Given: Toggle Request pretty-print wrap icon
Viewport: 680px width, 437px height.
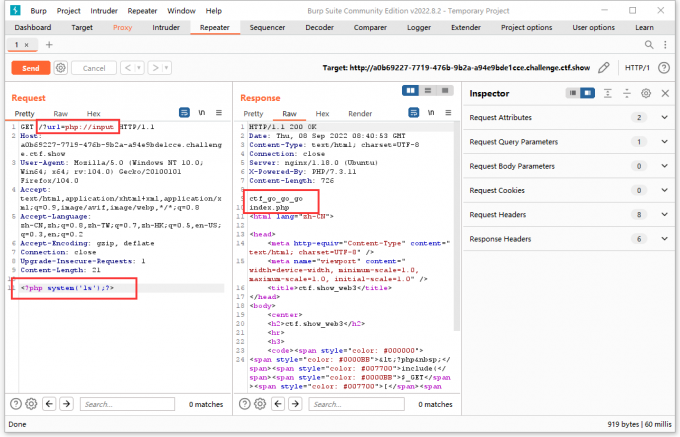Looking at the screenshot, I should coord(184,113).
